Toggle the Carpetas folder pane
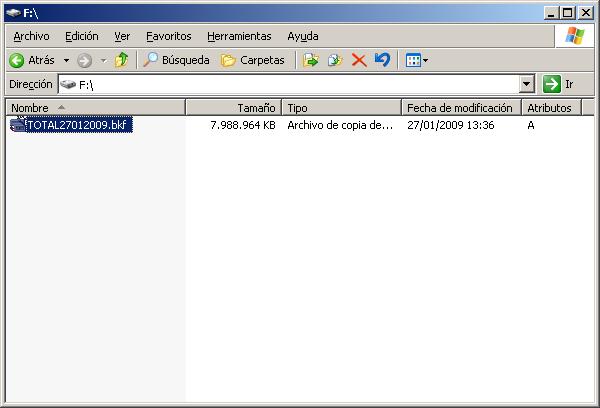 252,60
